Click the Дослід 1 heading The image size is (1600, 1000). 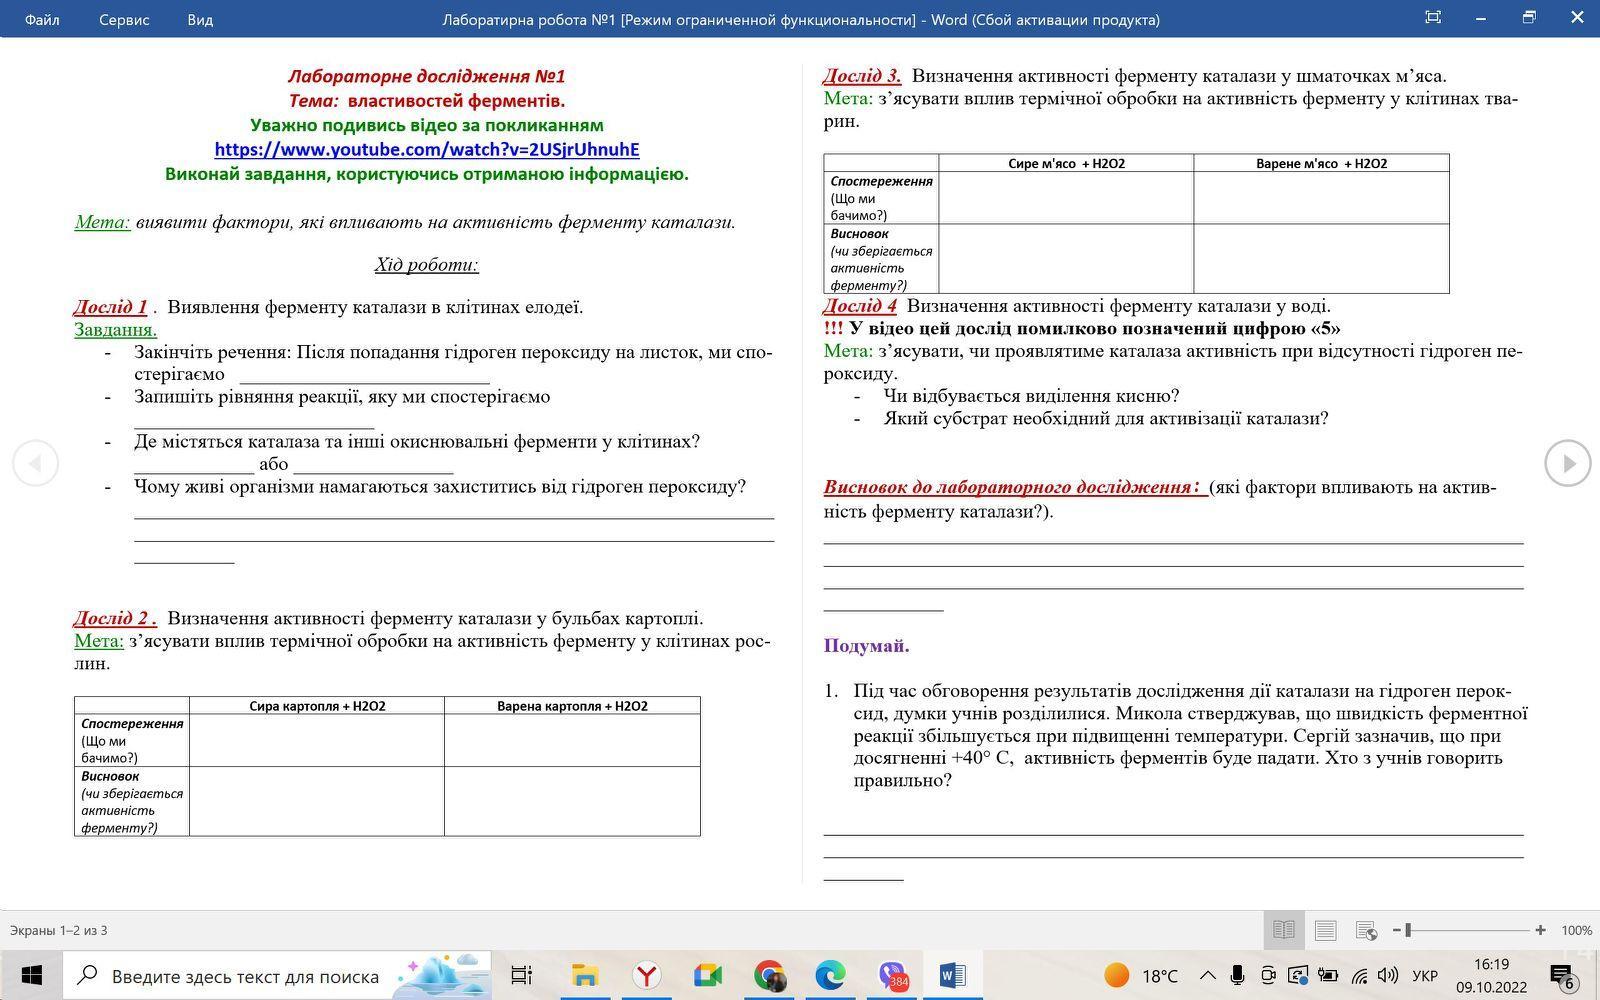click(110, 307)
